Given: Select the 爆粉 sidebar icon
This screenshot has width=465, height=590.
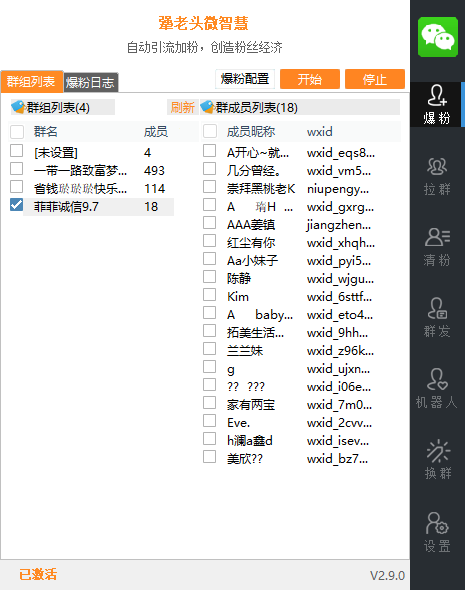Looking at the screenshot, I should [437, 104].
